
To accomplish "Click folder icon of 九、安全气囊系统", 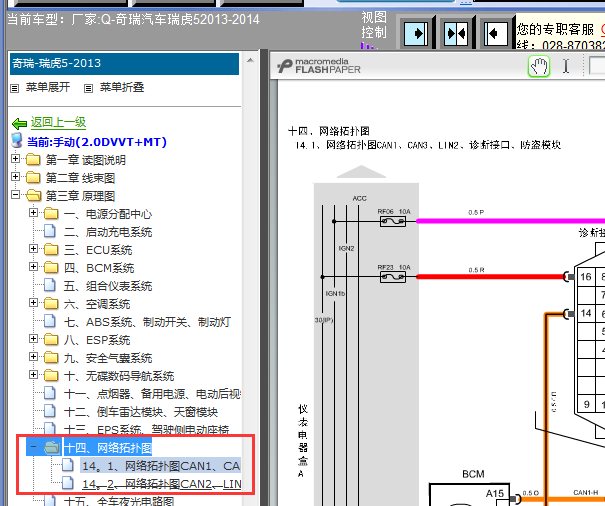I will (x=51, y=357).
